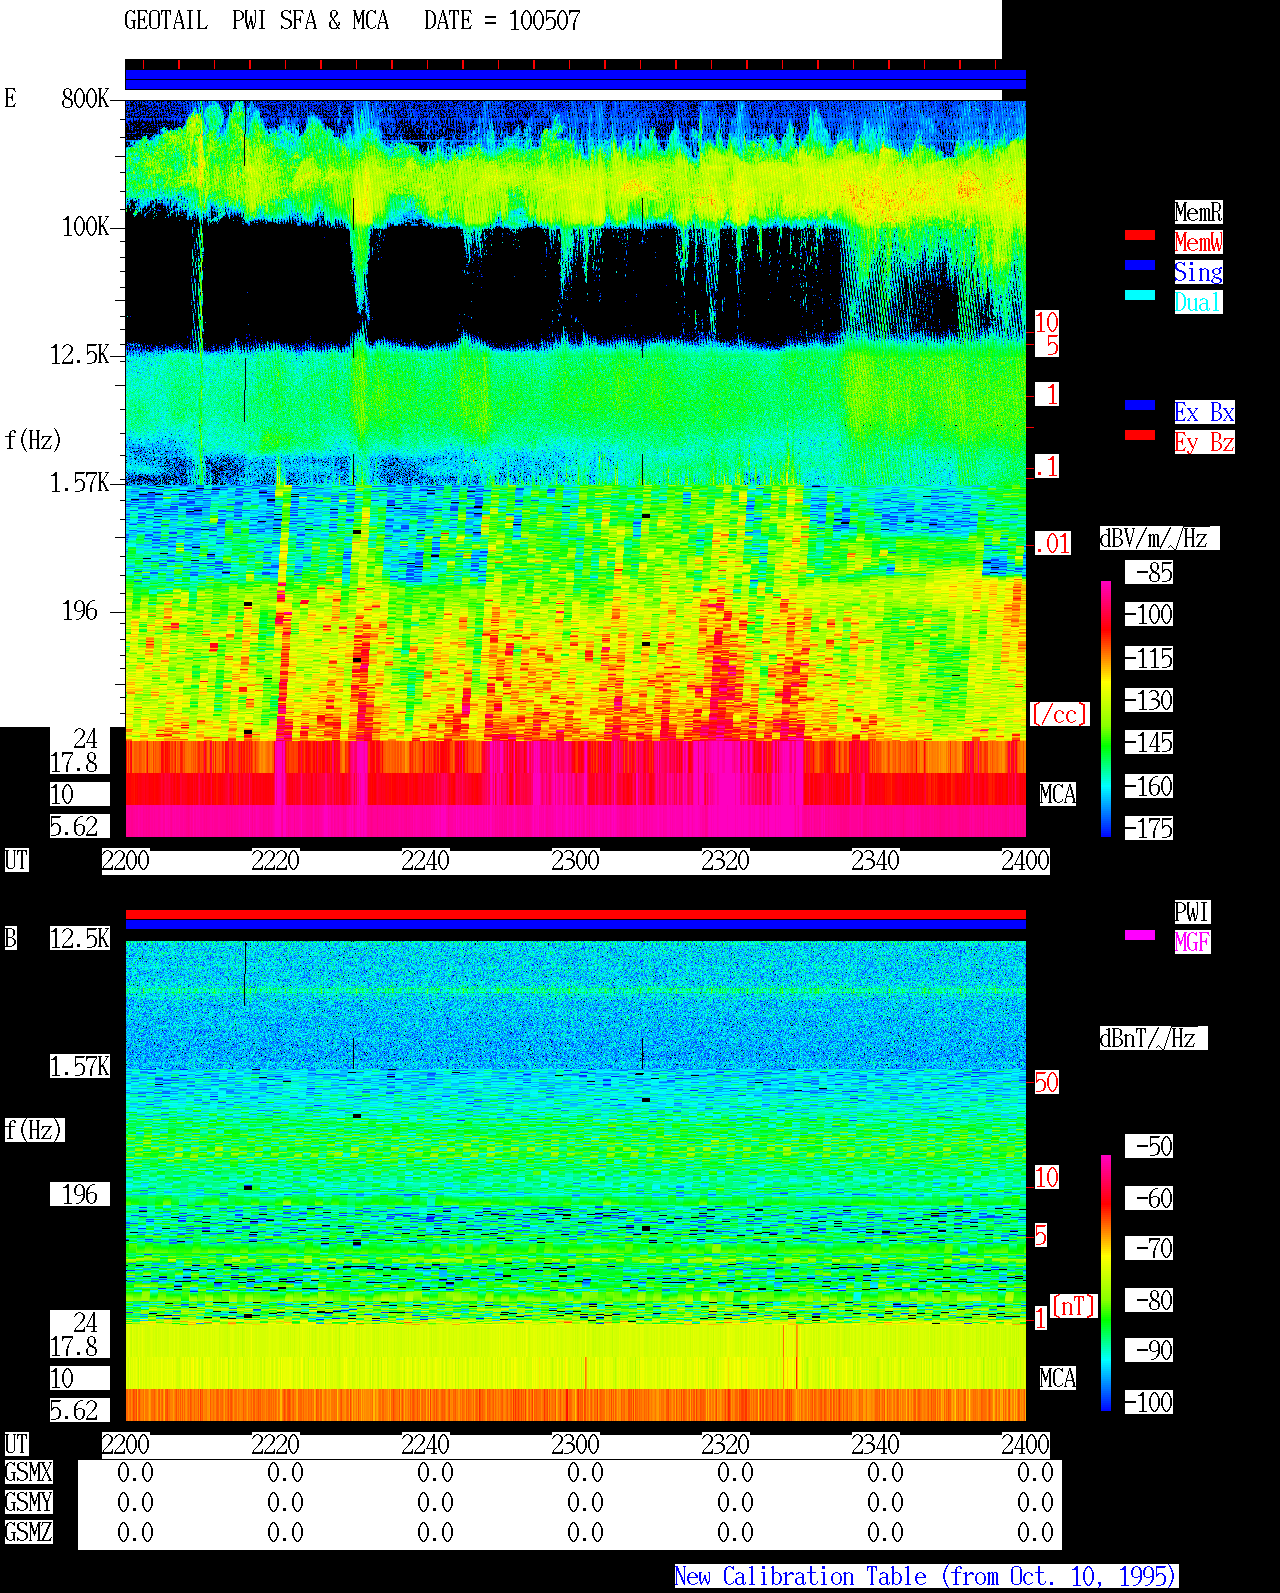Click the magenta MGF legend swatch
Screen dimensions: 1280x1593
pyautogui.click(x=1140, y=935)
